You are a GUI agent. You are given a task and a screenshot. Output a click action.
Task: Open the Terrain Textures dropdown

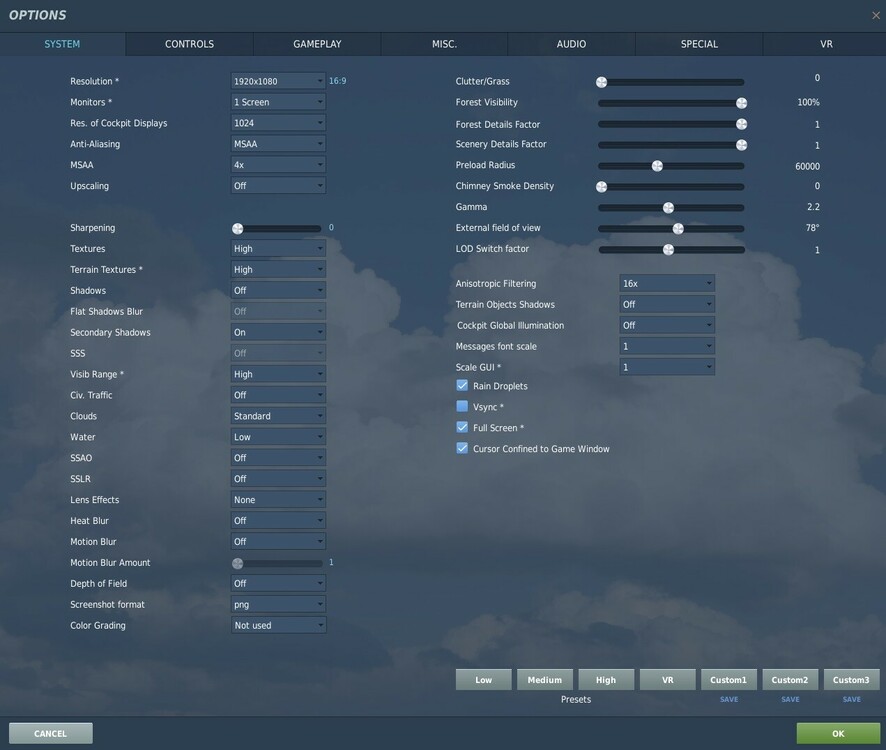pos(277,268)
